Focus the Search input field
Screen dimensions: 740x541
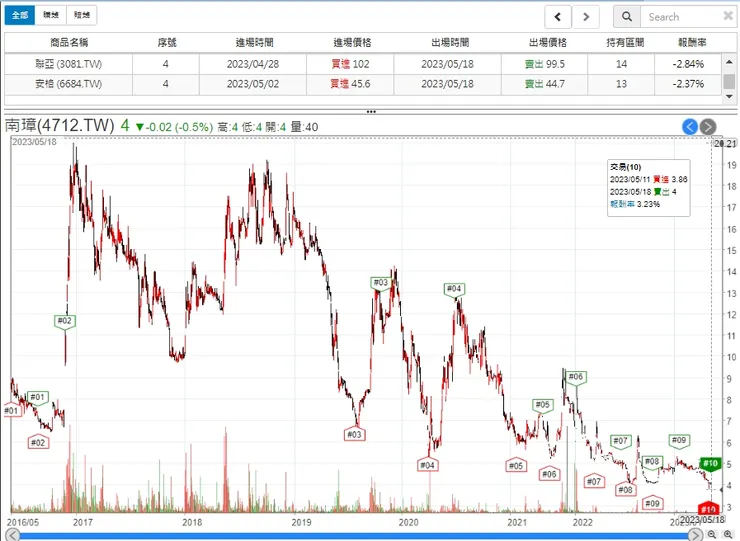[x=681, y=17]
